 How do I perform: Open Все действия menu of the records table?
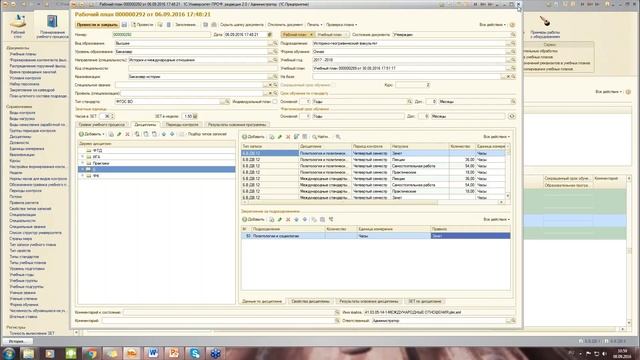click(x=496, y=137)
